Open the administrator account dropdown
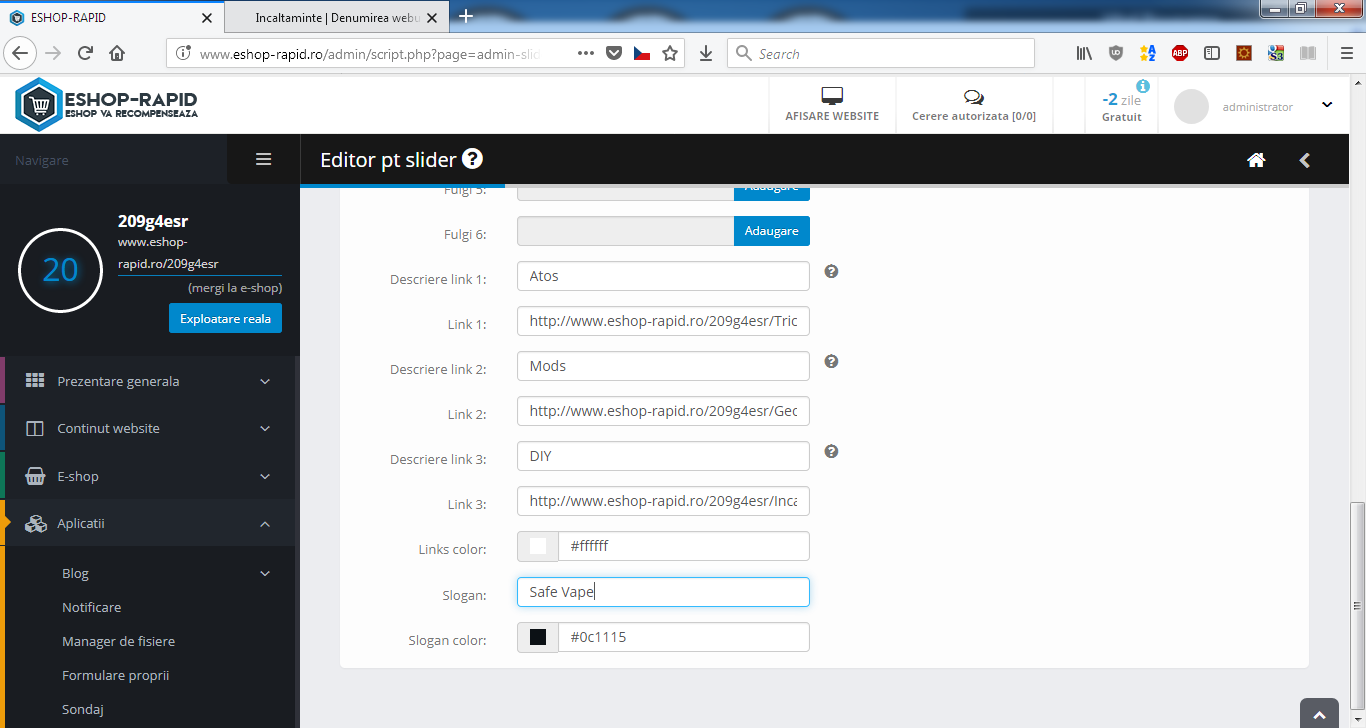This screenshot has height=728, width=1366. point(1327,105)
